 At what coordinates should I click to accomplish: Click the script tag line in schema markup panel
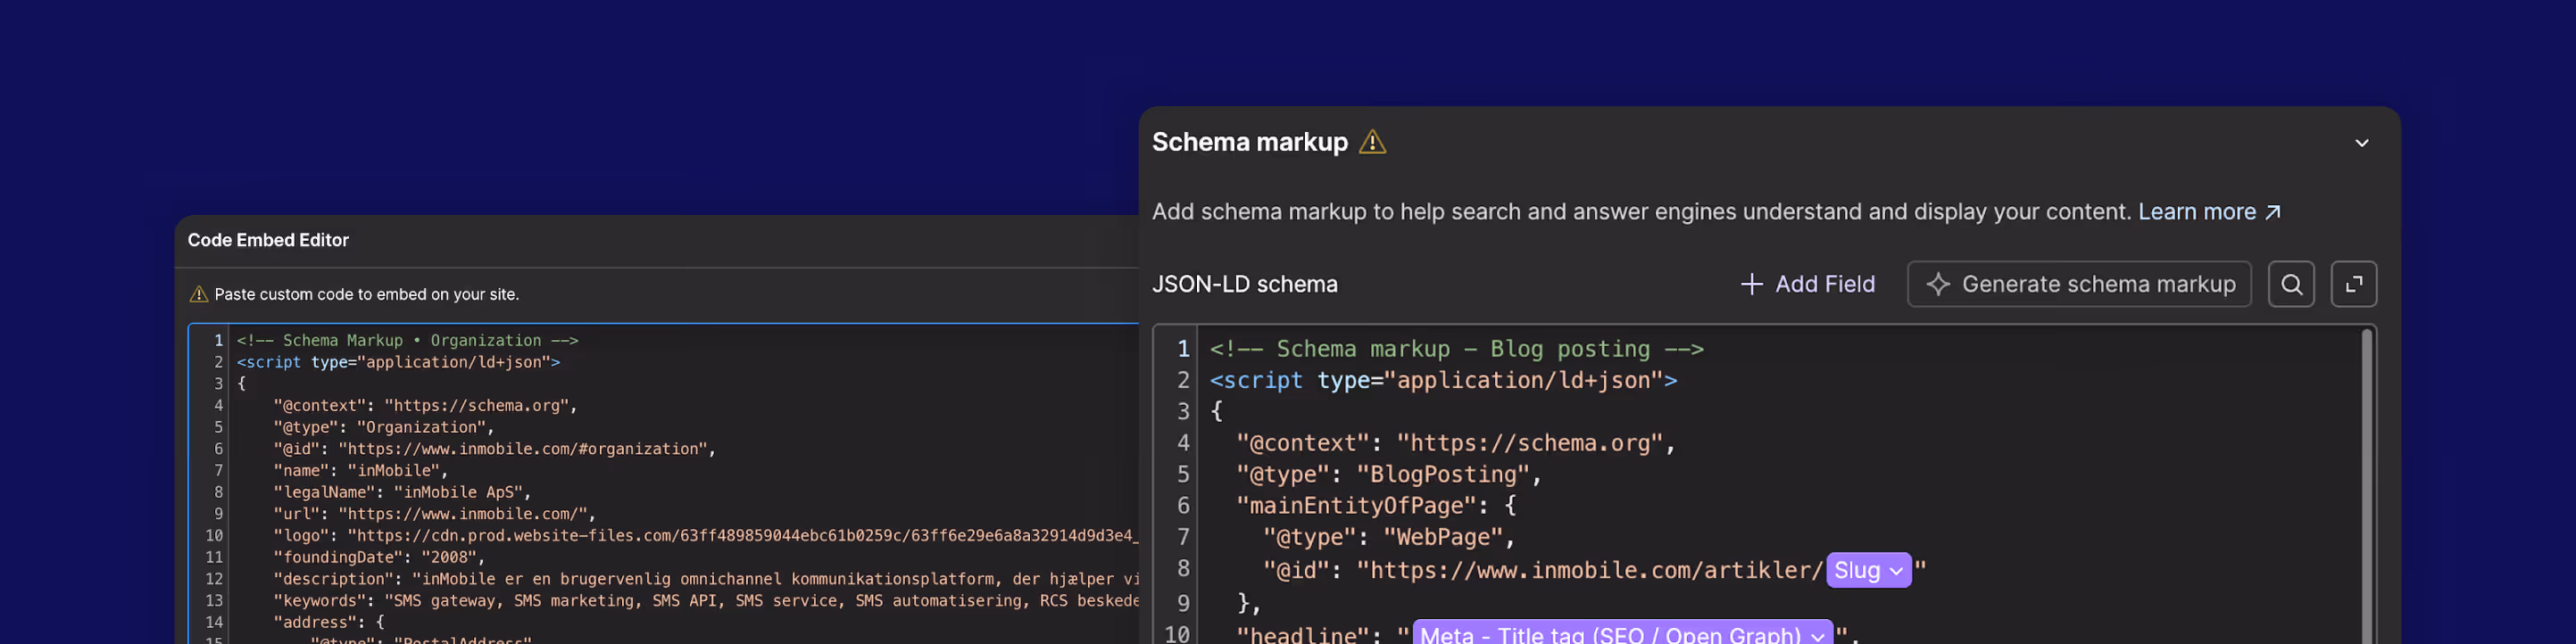coord(1443,380)
